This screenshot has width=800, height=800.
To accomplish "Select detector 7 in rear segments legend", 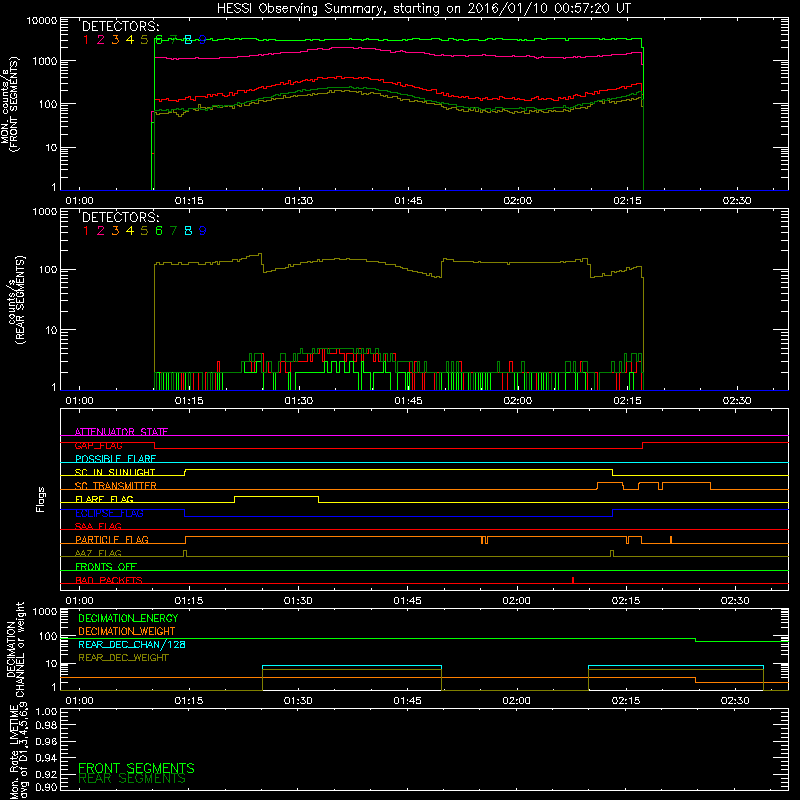I will coord(173,231).
